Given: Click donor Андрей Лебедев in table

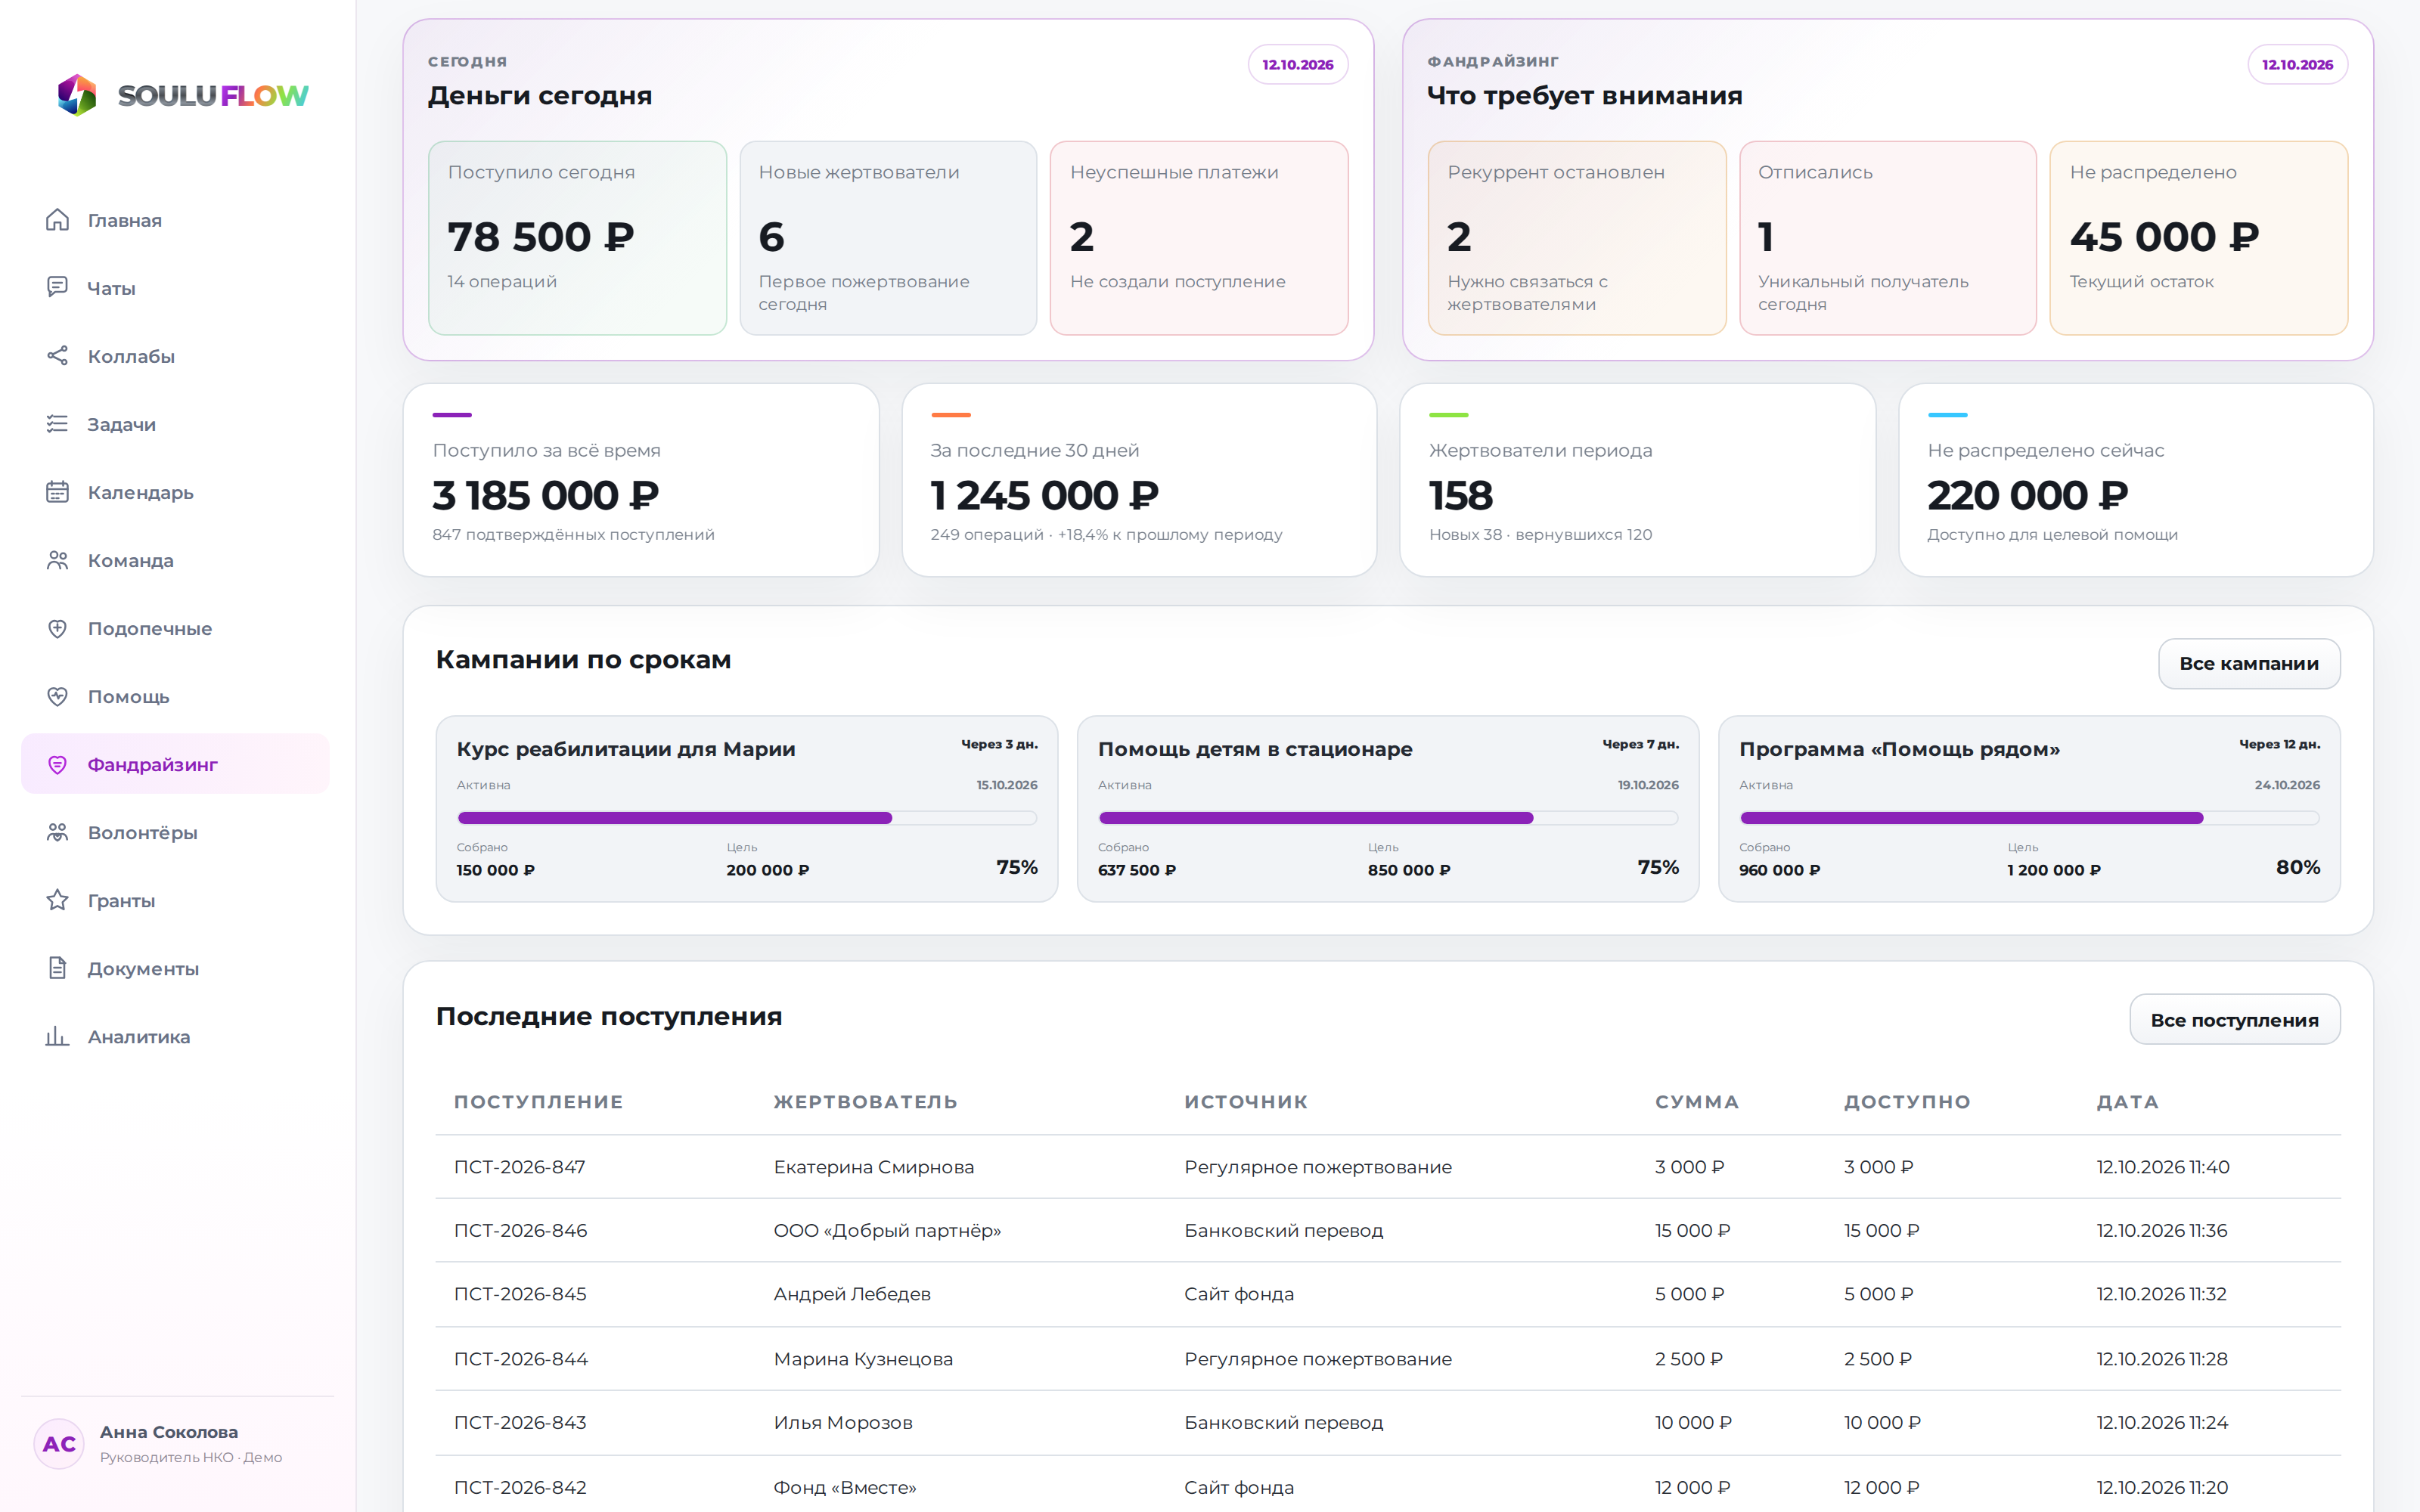Looking at the screenshot, I should tap(852, 1294).
